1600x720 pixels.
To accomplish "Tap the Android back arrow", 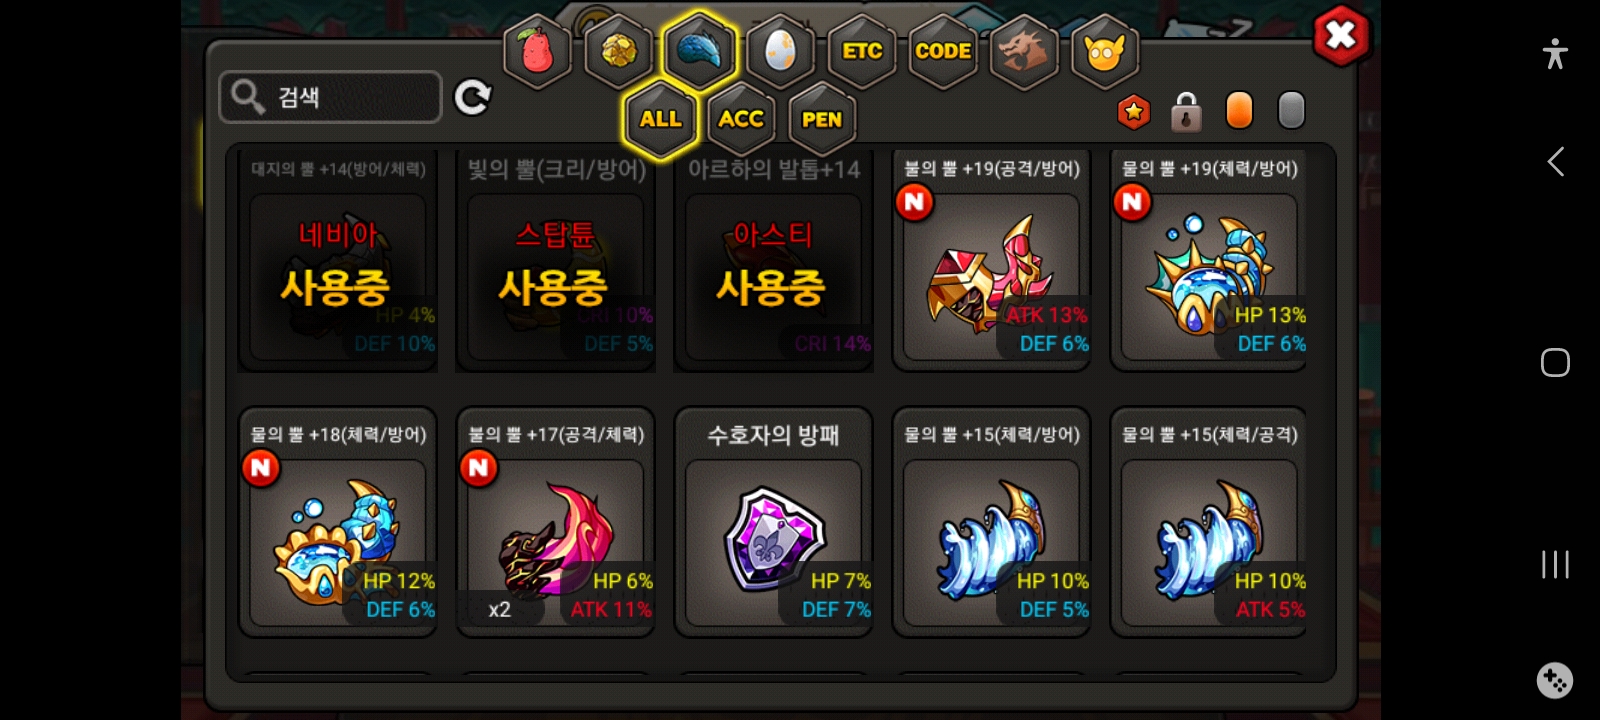I will [x=1555, y=162].
